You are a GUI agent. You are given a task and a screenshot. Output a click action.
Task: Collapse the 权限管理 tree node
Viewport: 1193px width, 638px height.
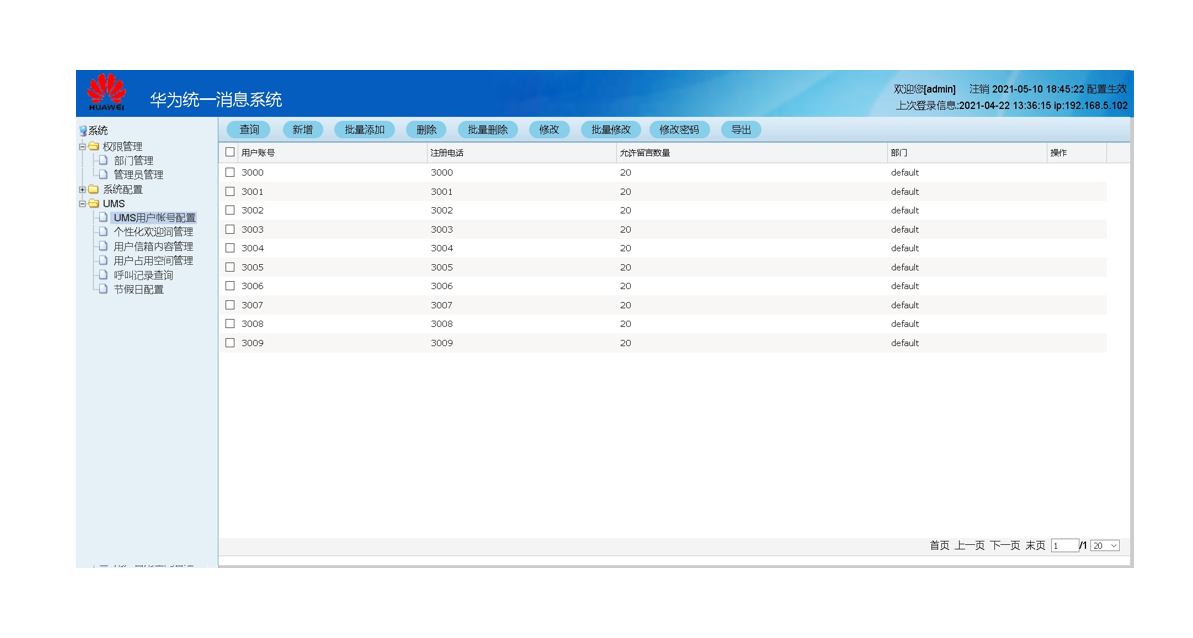pos(82,147)
